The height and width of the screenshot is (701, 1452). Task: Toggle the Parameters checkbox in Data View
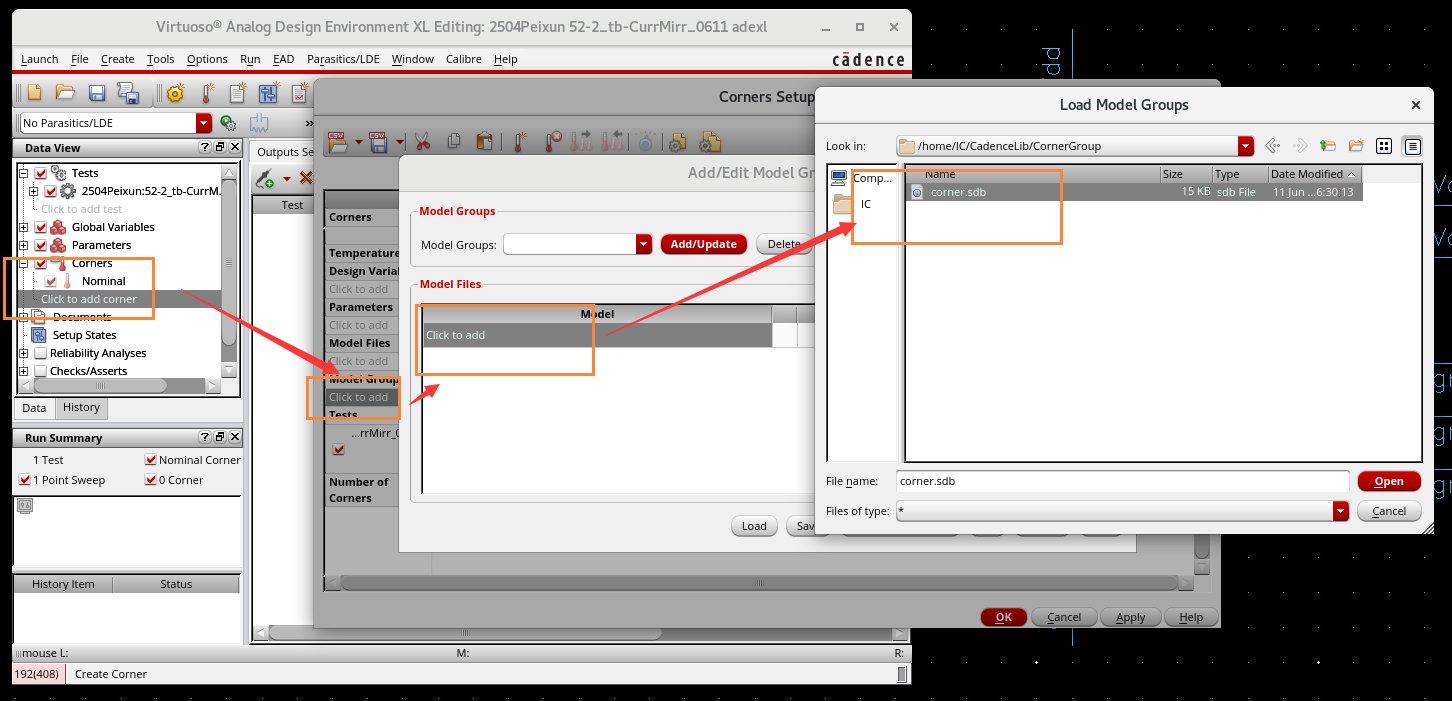click(x=41, y=245)
